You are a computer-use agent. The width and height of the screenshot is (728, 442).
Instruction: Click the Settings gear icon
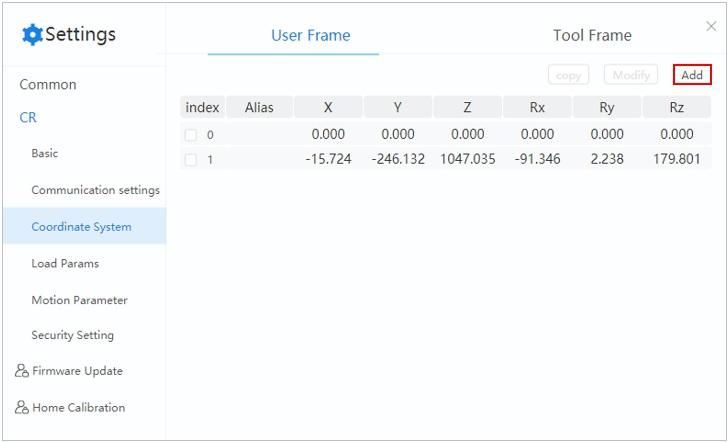click(32, 34)
